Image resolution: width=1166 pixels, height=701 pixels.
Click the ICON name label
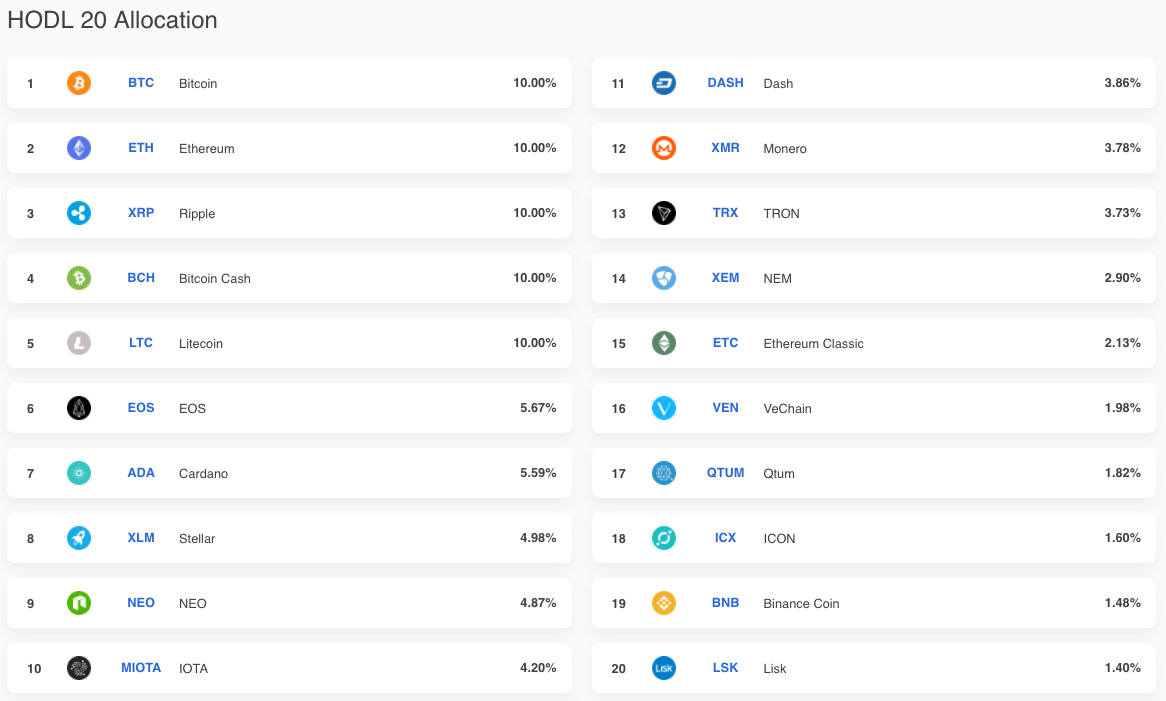[779, 538]
